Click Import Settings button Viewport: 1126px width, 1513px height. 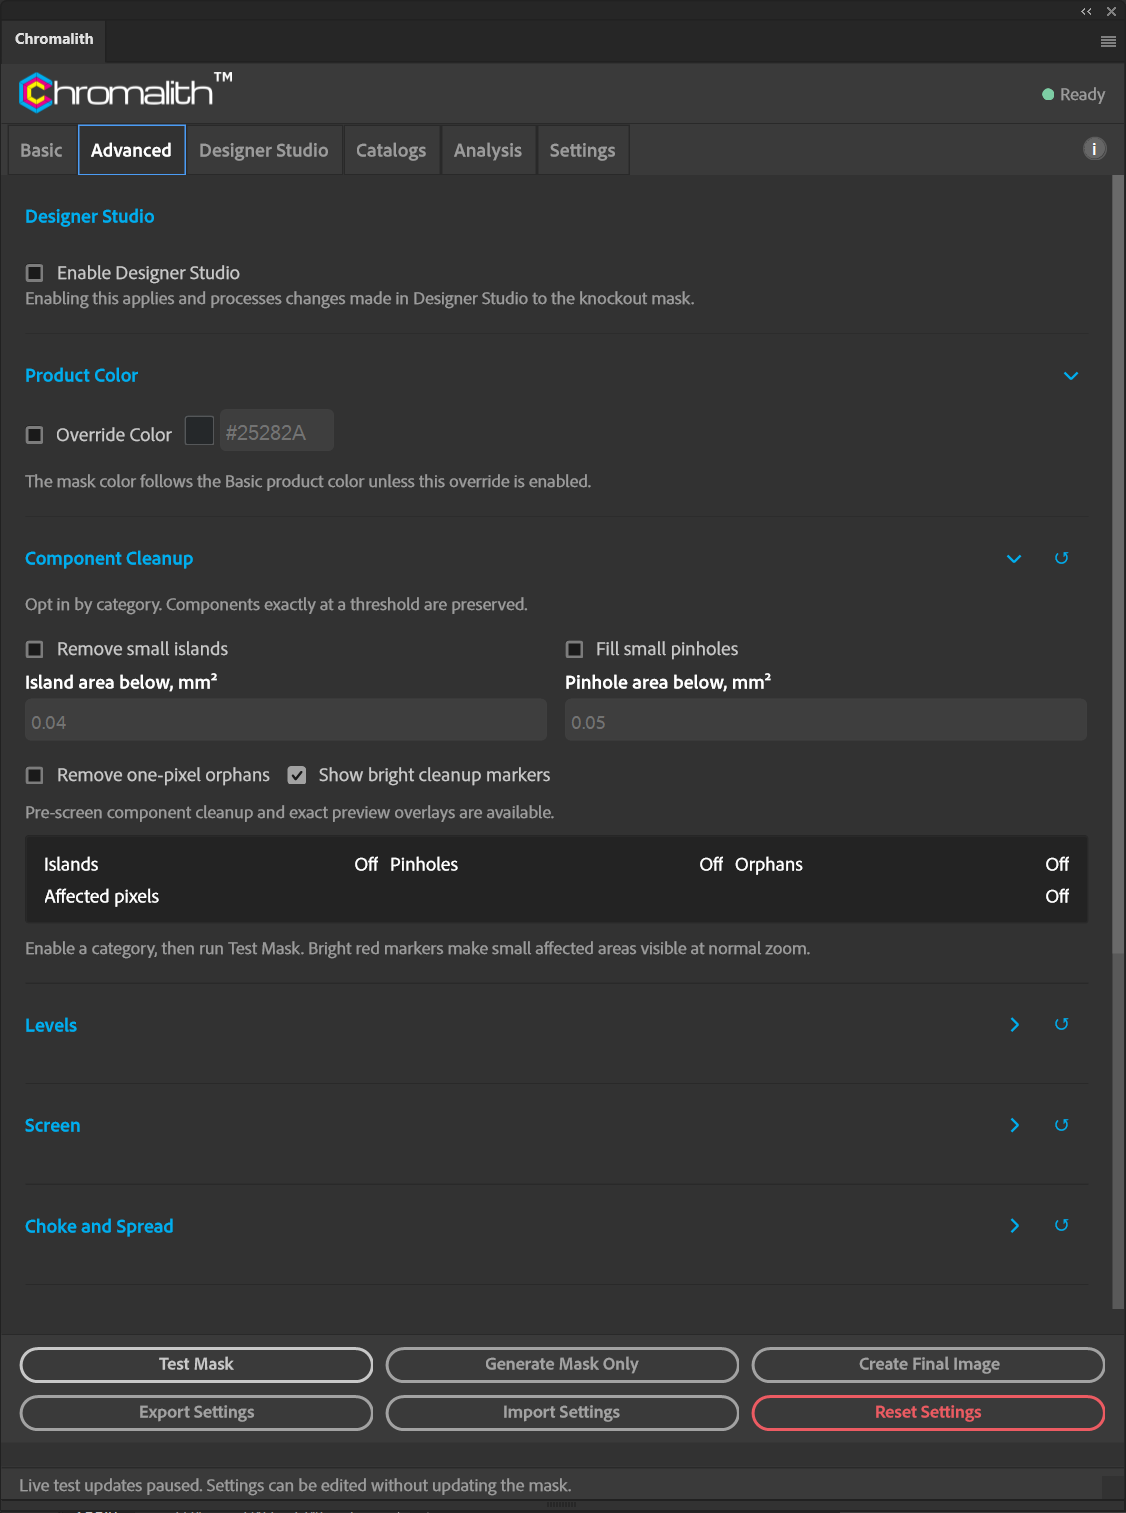[562, 1412]
